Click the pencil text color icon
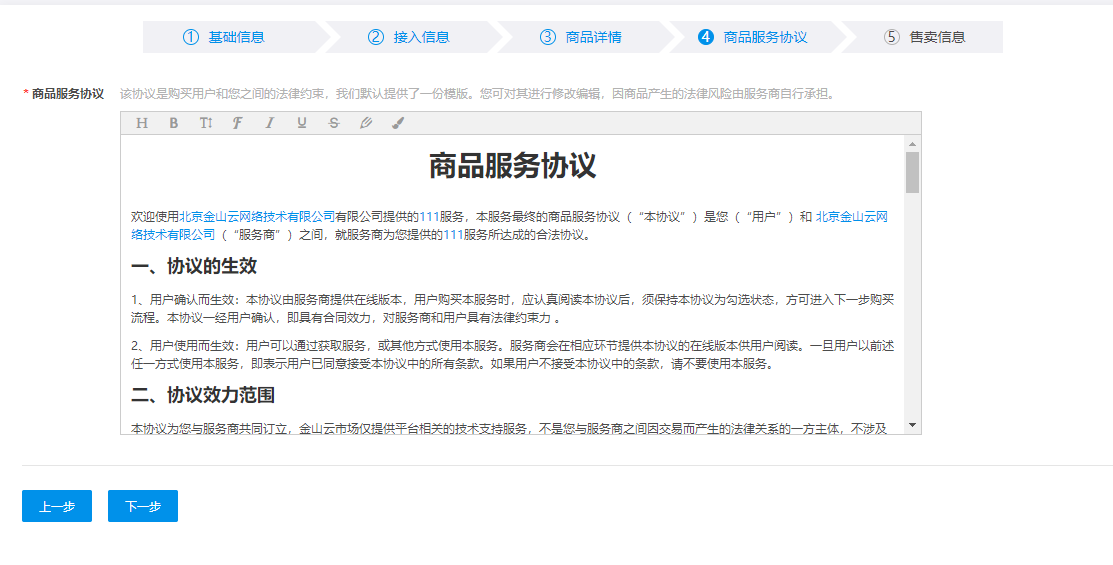Screen dimensions: 1113x565 [x=366, y=123]
